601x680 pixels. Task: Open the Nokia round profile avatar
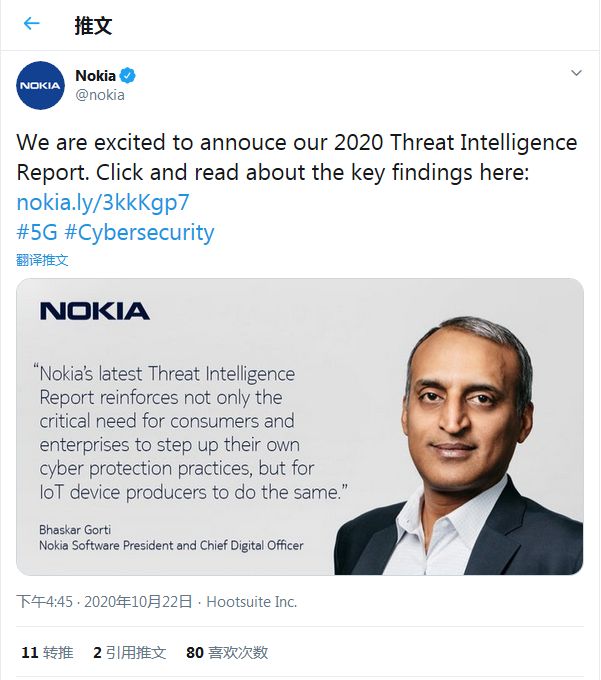pyautogui.click(x=40, y=85)
